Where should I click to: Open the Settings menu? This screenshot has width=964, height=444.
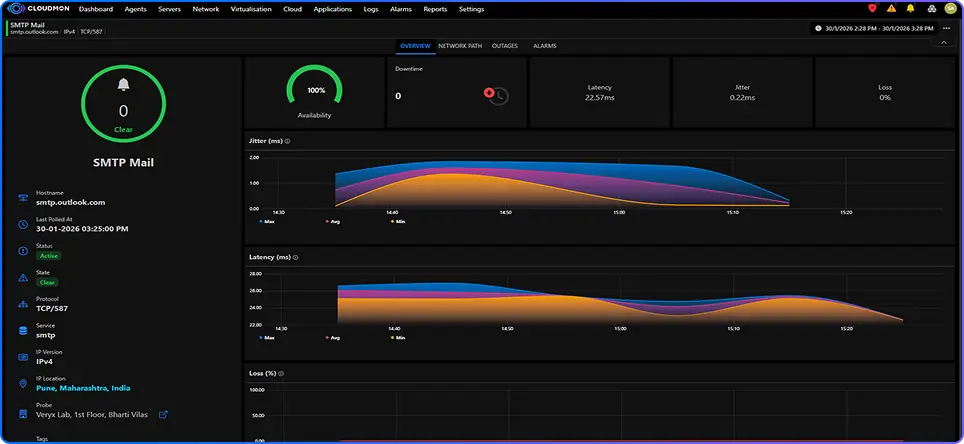pos(472,9)
